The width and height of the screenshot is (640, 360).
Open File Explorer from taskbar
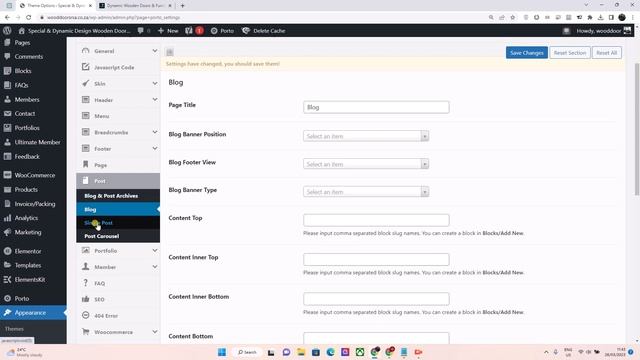301,352
